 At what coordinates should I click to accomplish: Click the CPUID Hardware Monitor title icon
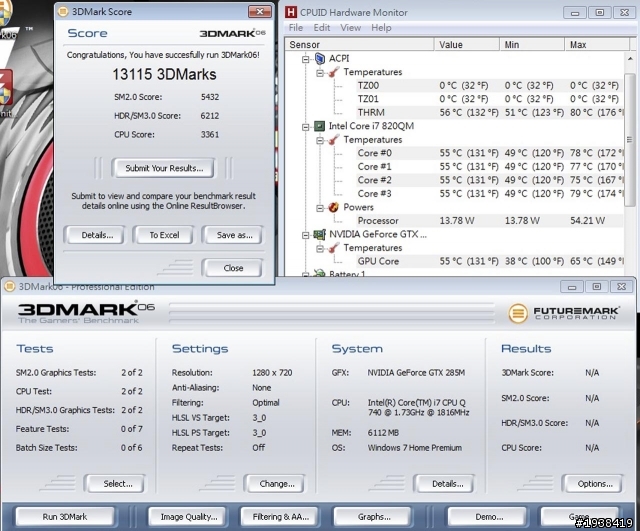[x=291, y=12]
